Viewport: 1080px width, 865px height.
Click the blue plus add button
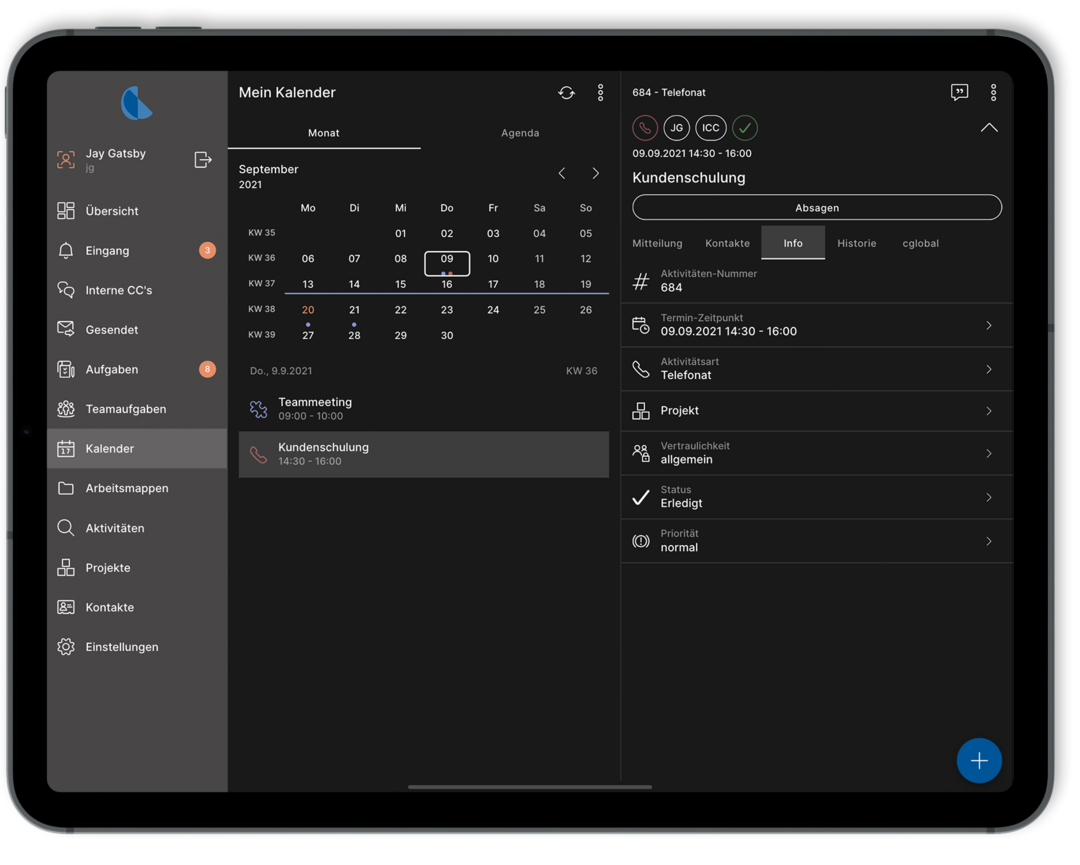tap(978, 761)
